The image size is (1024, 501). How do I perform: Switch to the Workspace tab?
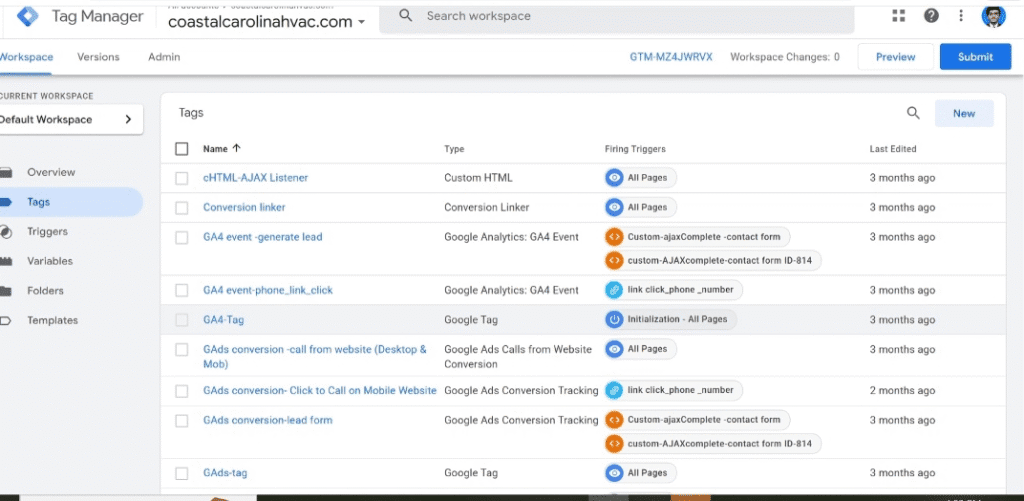pos(26,57)
